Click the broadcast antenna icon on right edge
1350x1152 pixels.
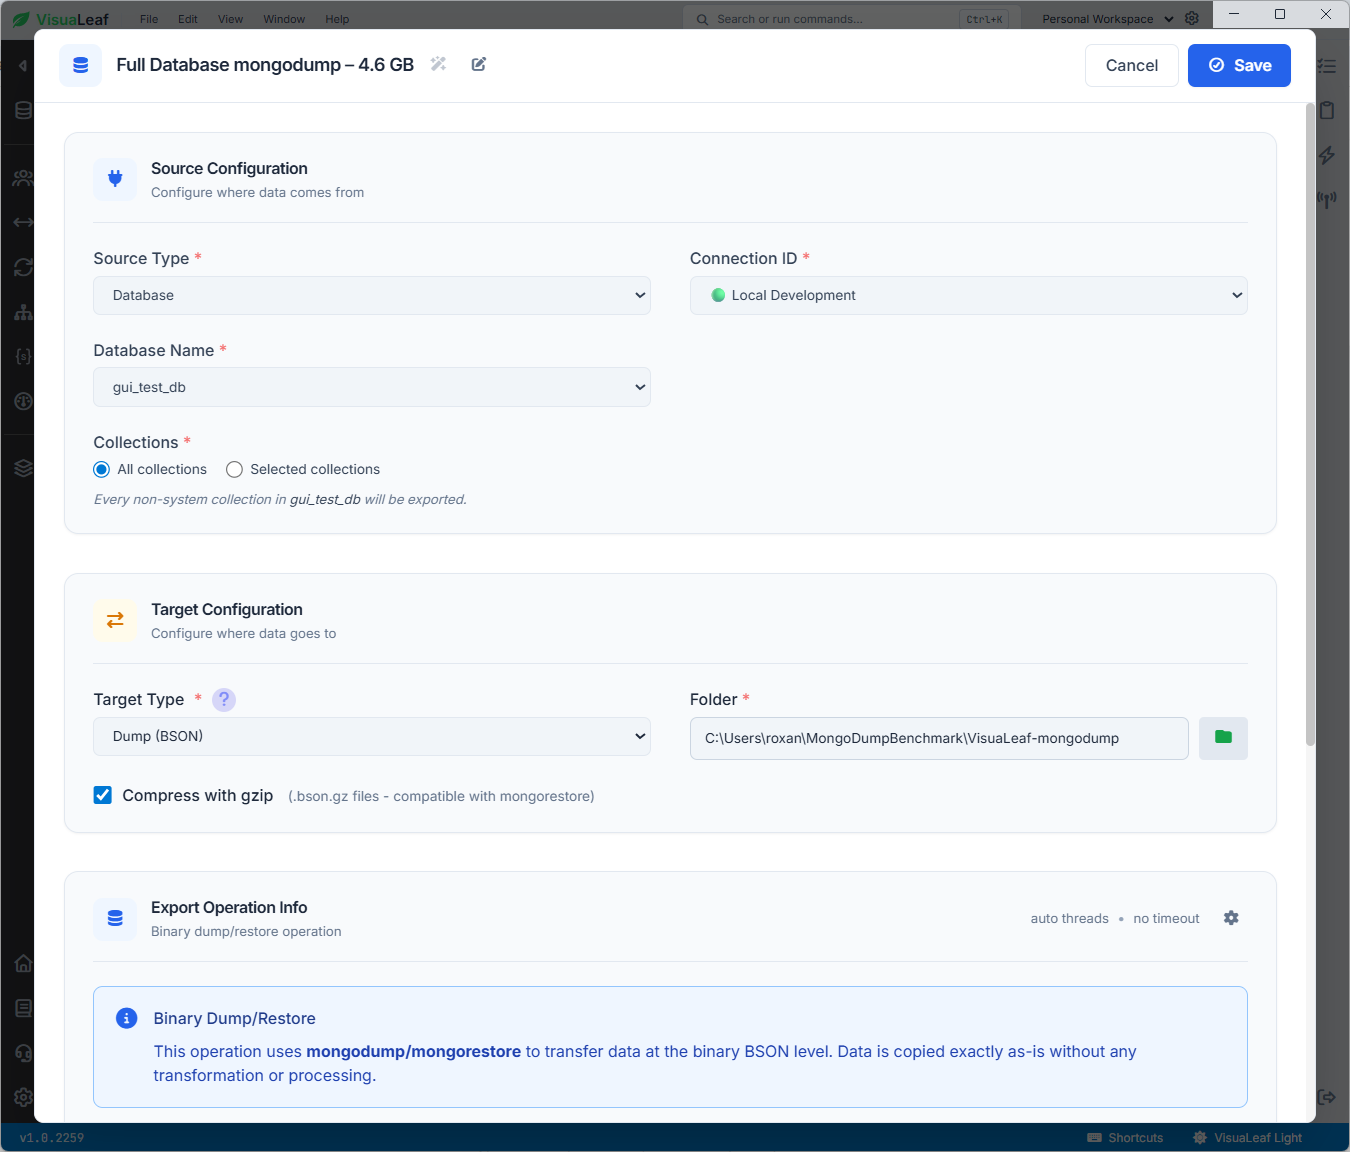[1327, 200]
